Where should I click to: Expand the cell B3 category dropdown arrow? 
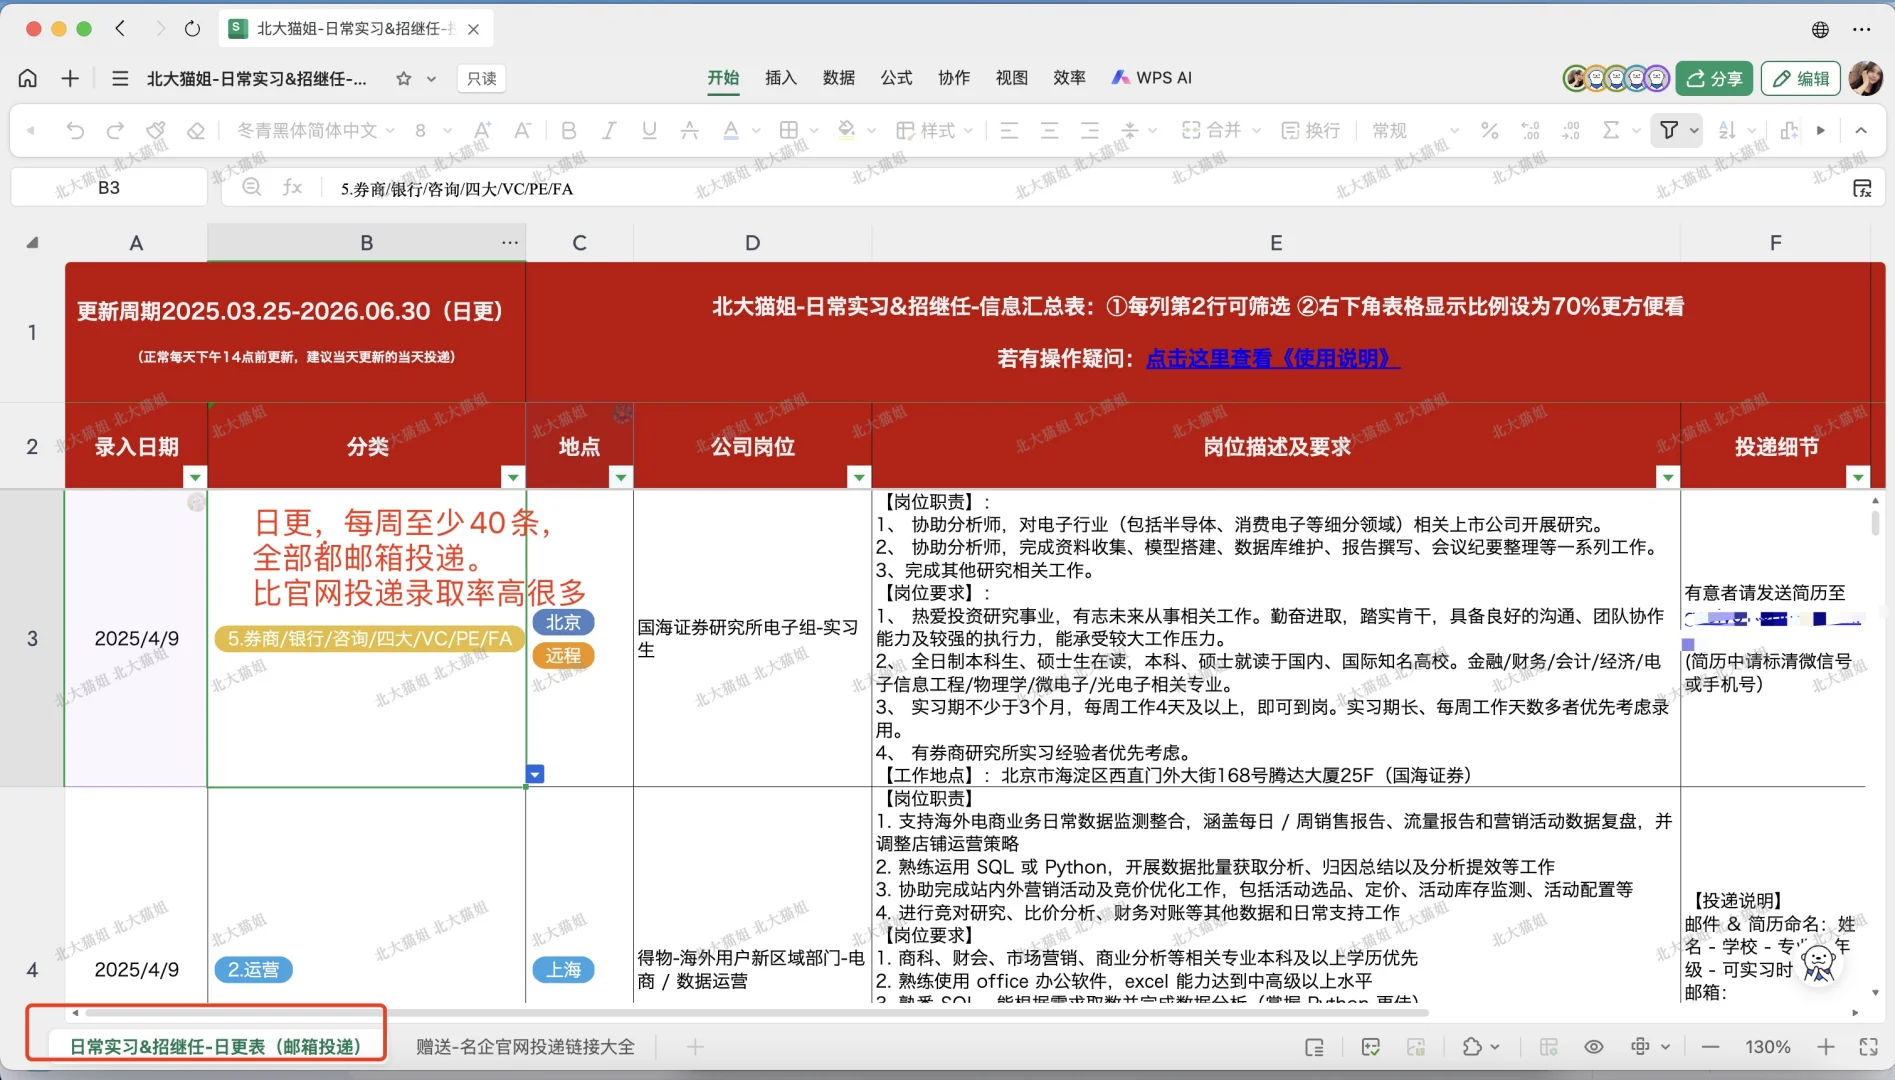pos(535,774)
